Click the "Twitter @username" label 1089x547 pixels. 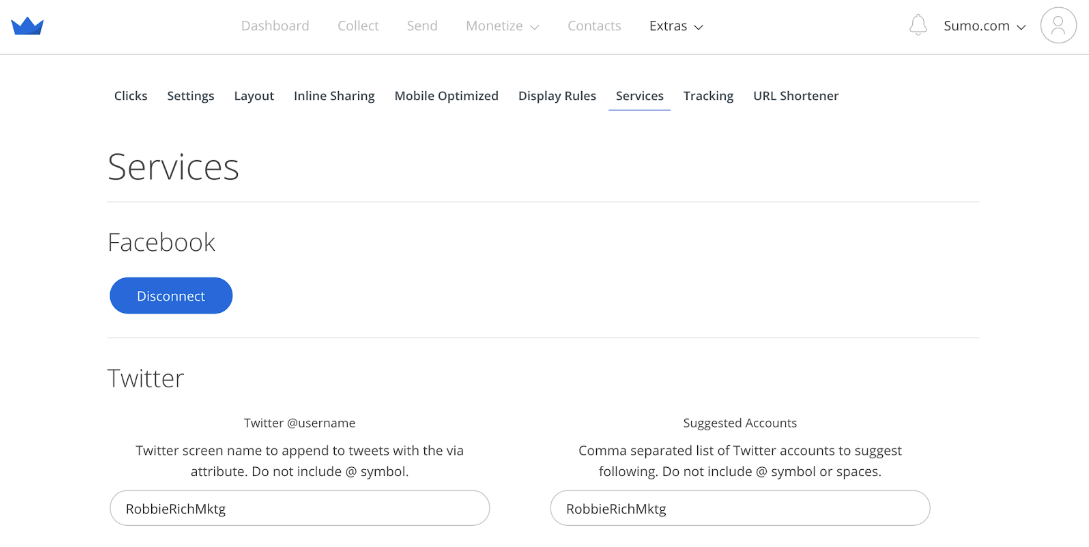[x=299, y=423]
